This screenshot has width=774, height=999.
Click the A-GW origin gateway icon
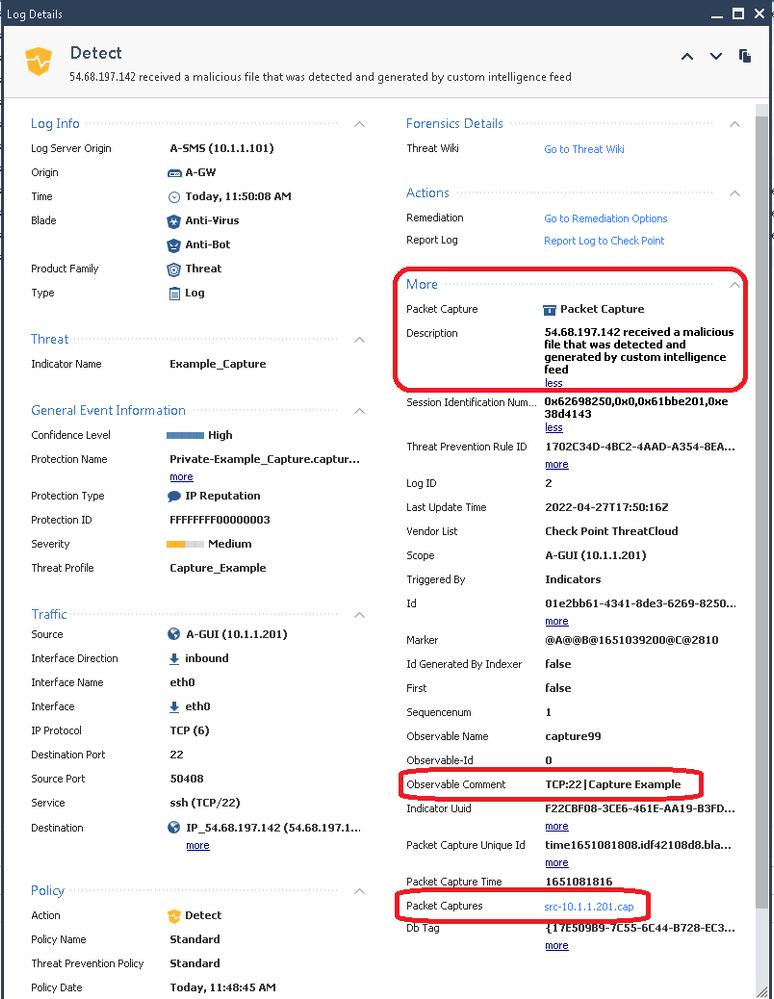click(174, 173)
